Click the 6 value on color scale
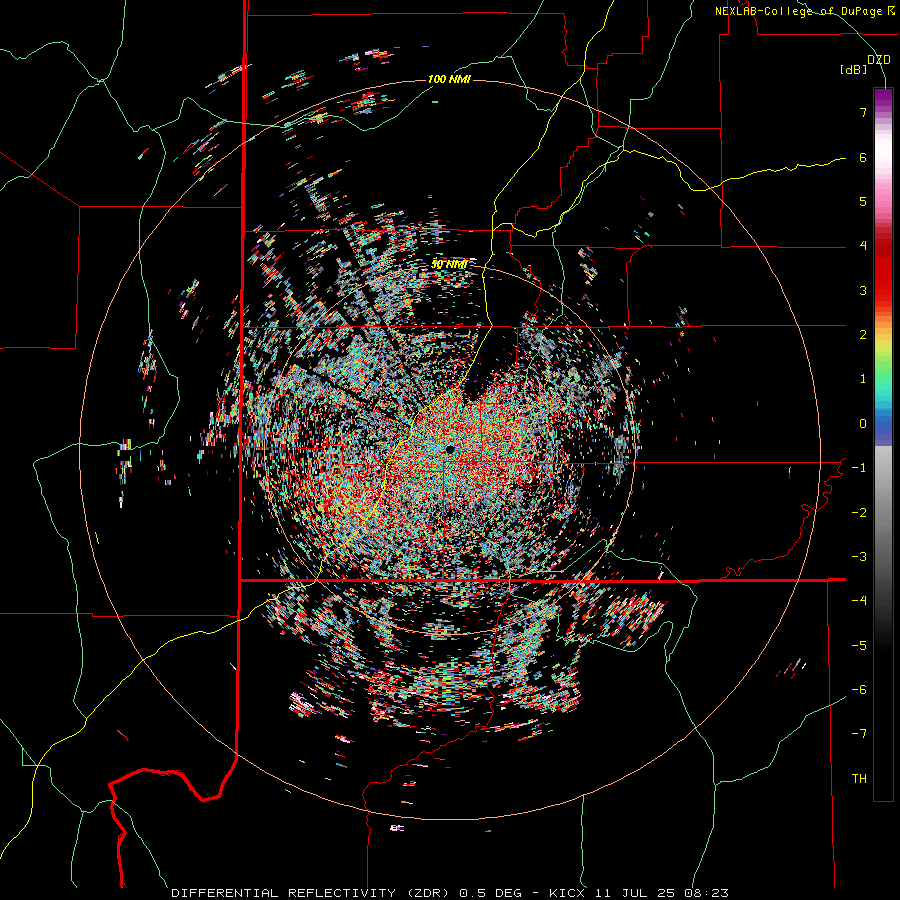Image resolution: width=900 pixels, height=900 pixels. click(x=863, y=157)
